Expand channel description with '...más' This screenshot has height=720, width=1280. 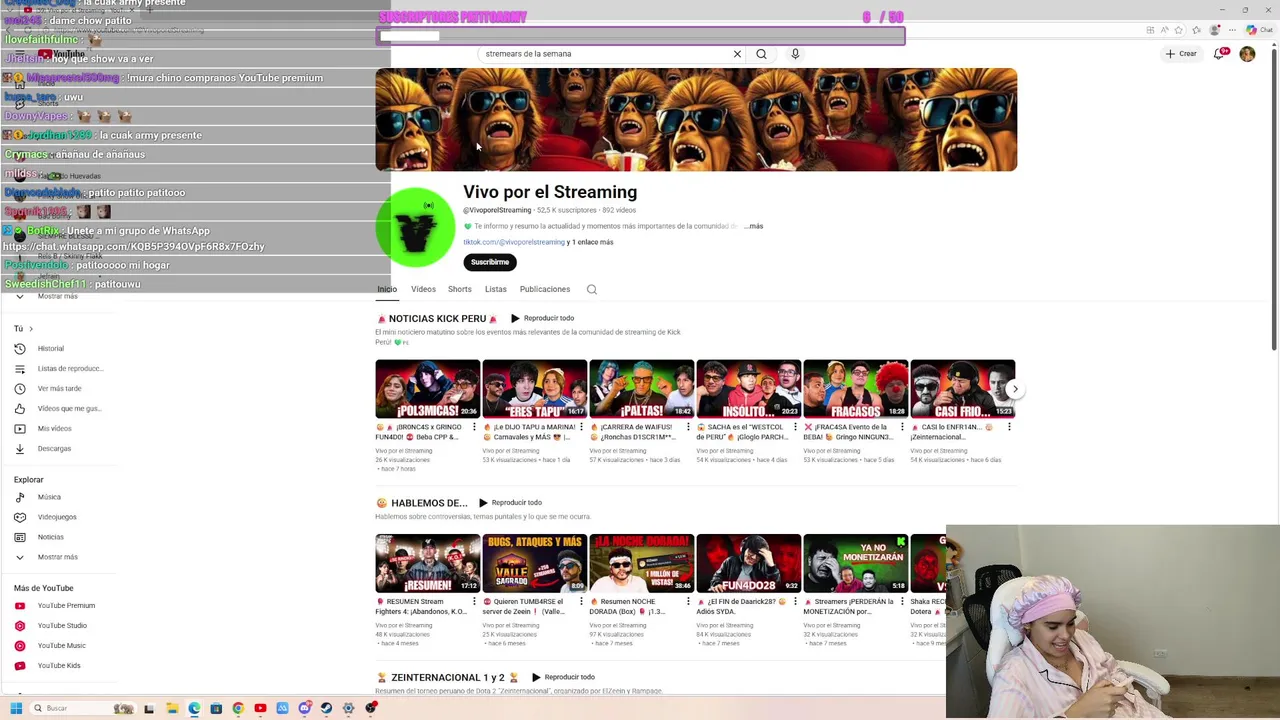point(754,226)
